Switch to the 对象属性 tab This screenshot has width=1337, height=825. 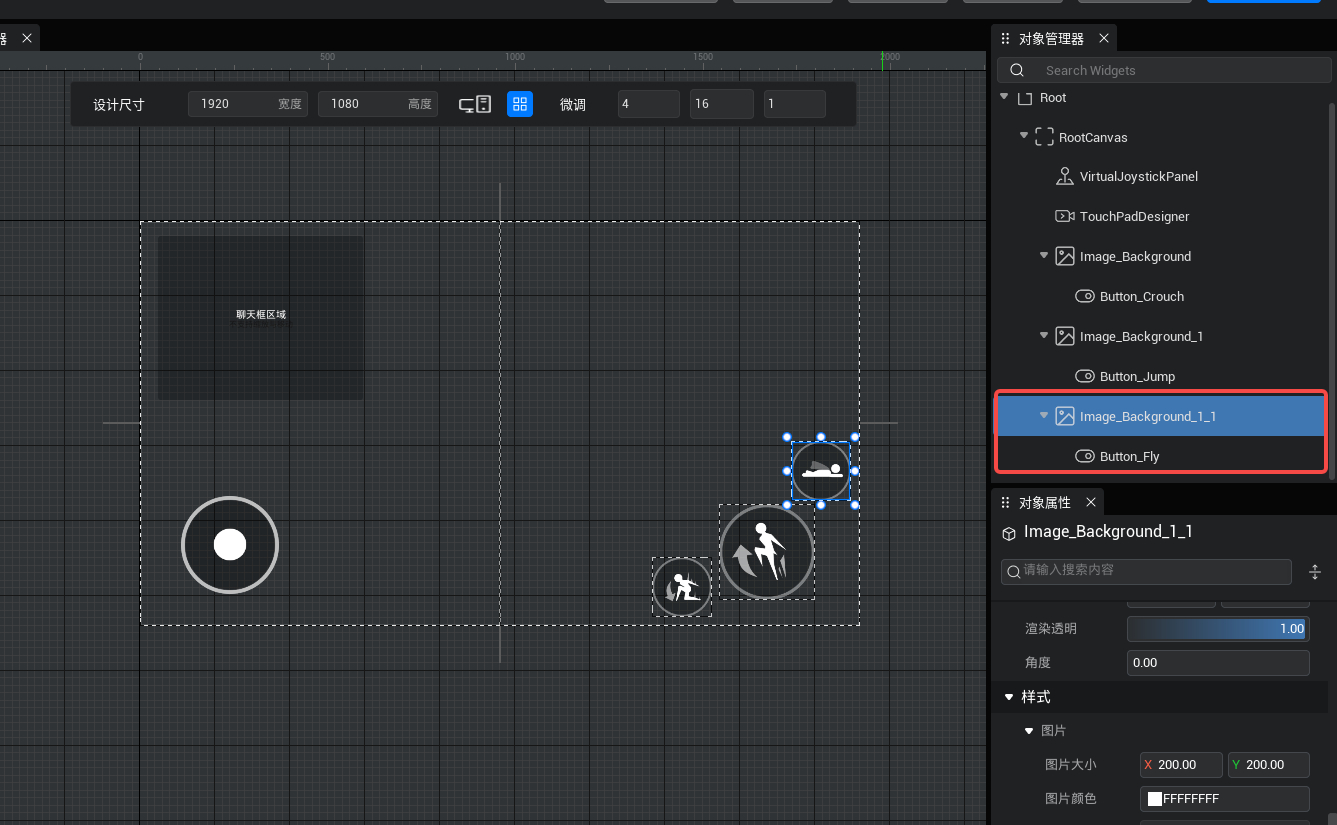pos(1045,502)
